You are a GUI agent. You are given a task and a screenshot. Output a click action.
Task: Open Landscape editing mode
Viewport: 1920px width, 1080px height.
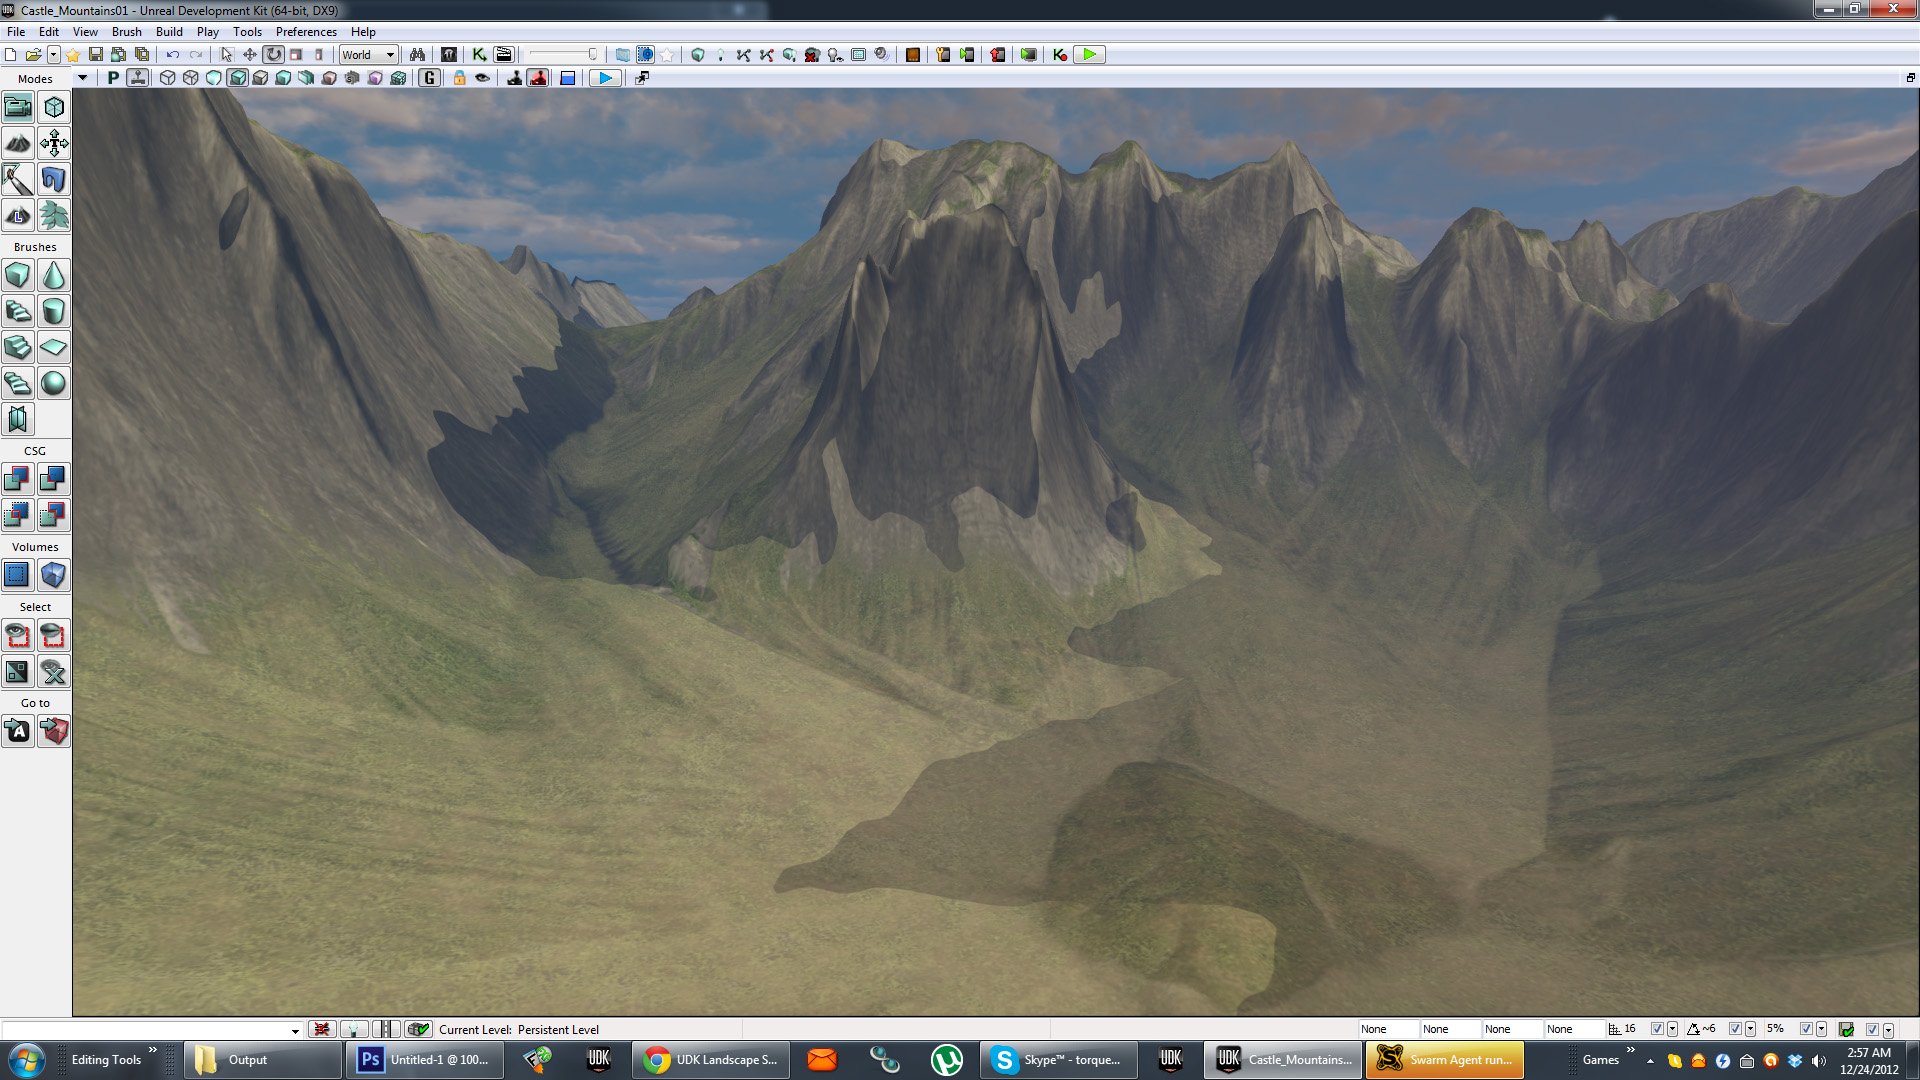18,215
